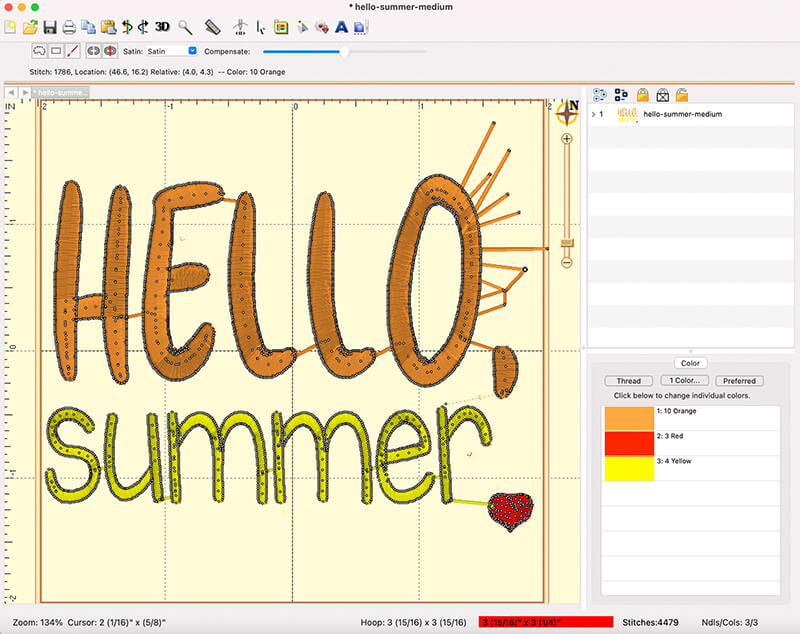Click the Thread button
The width and height of the screenshot is (800, 634).
[x=628, y=381]
